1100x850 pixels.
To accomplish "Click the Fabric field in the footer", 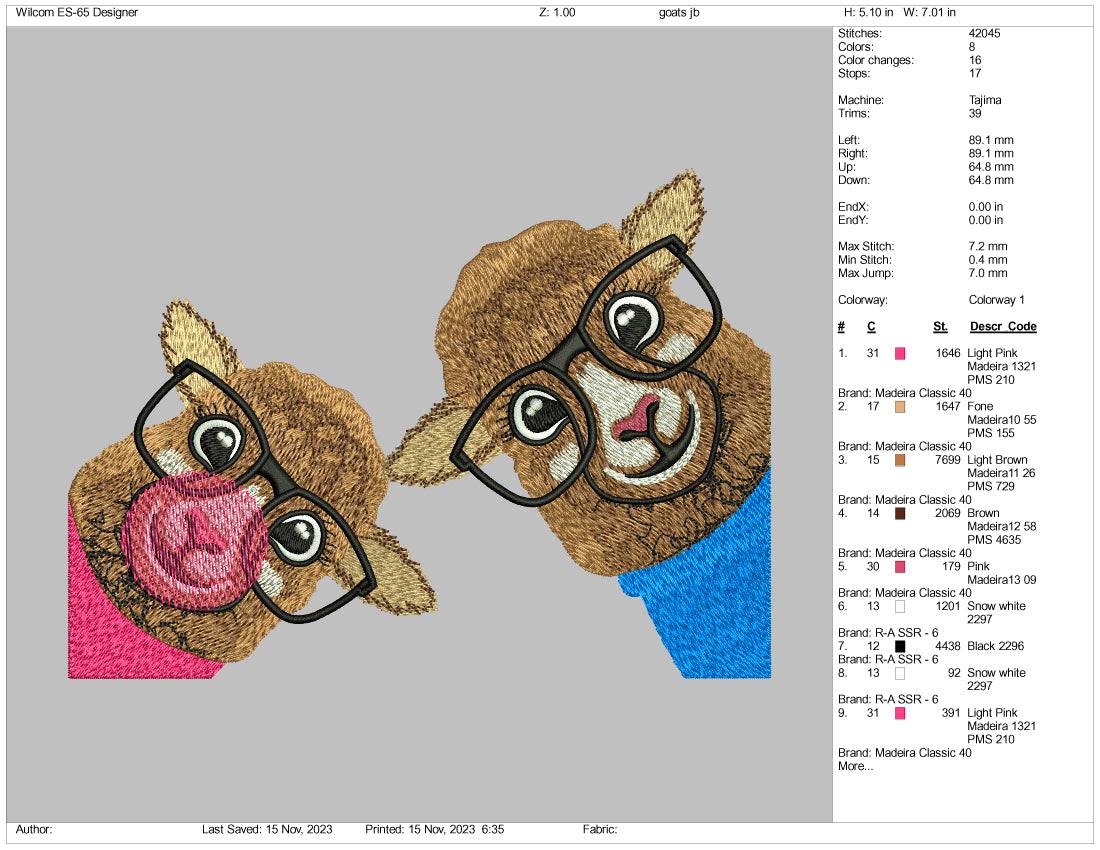I will [x=600, y=829].
